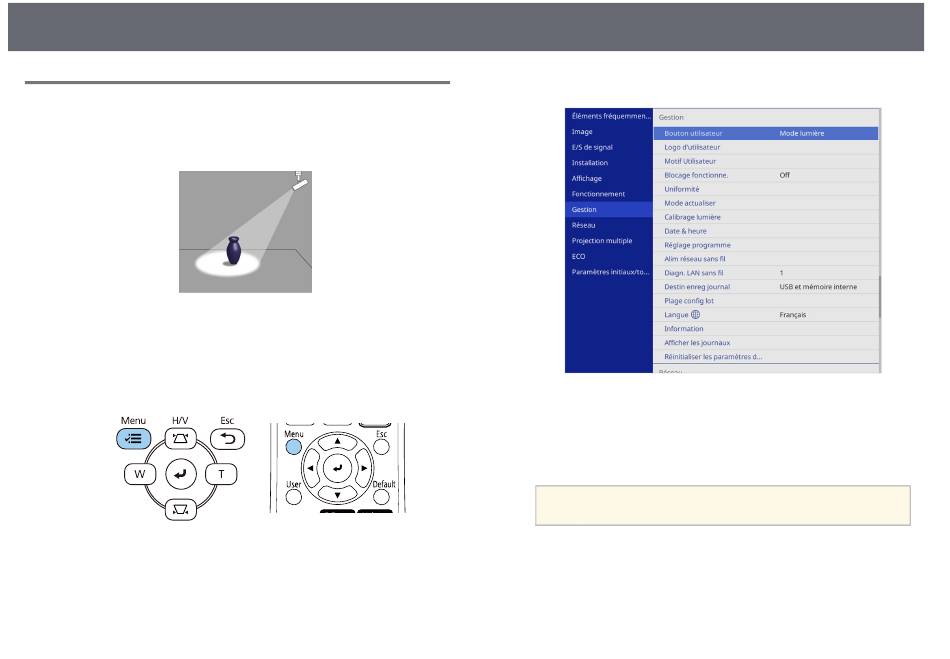The width and height of the screenshot is (950, 659).
Task: Select the Information setting
Action: (766, 328)
